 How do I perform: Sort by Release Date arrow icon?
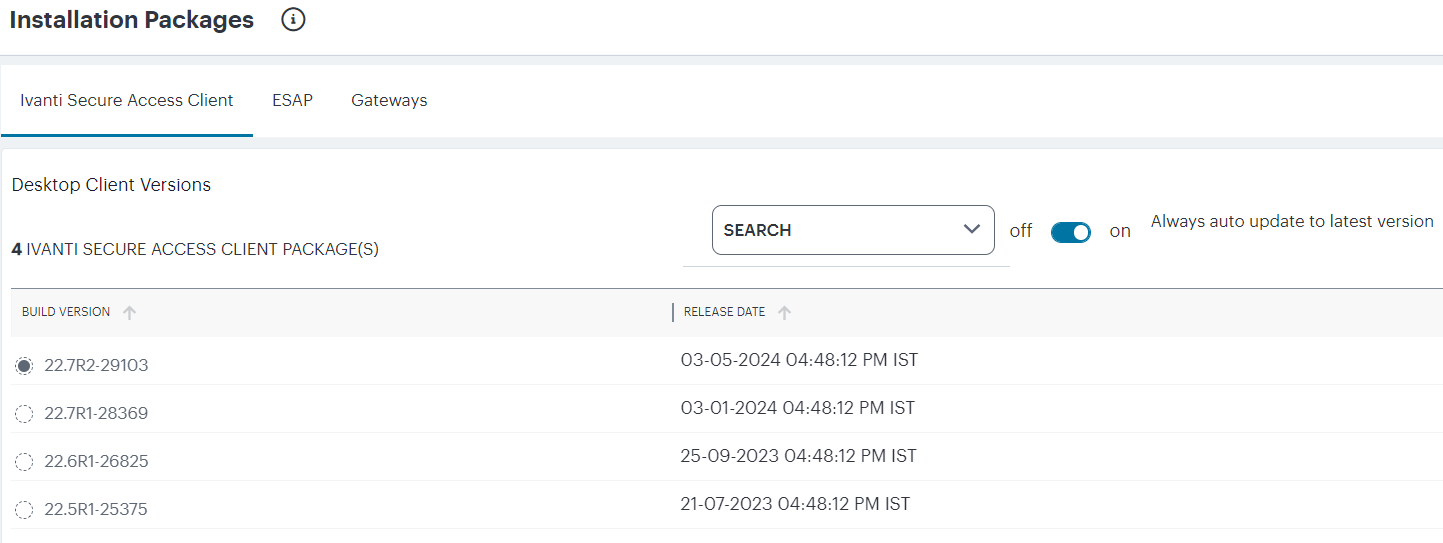tap(784, 313)
